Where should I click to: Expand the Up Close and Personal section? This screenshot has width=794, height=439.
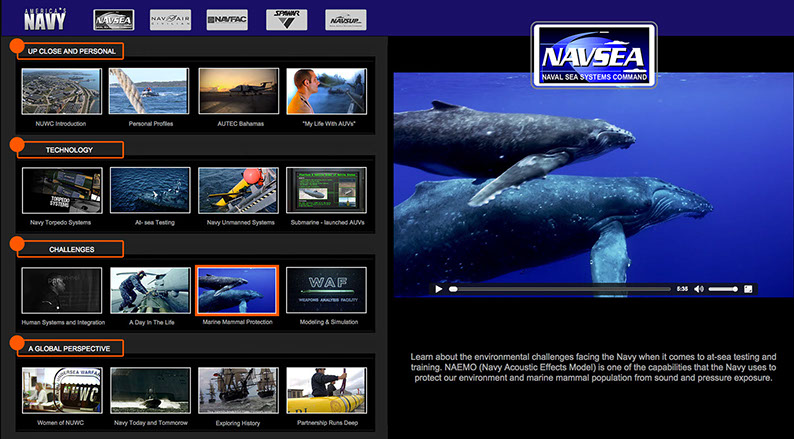(72, 51)
